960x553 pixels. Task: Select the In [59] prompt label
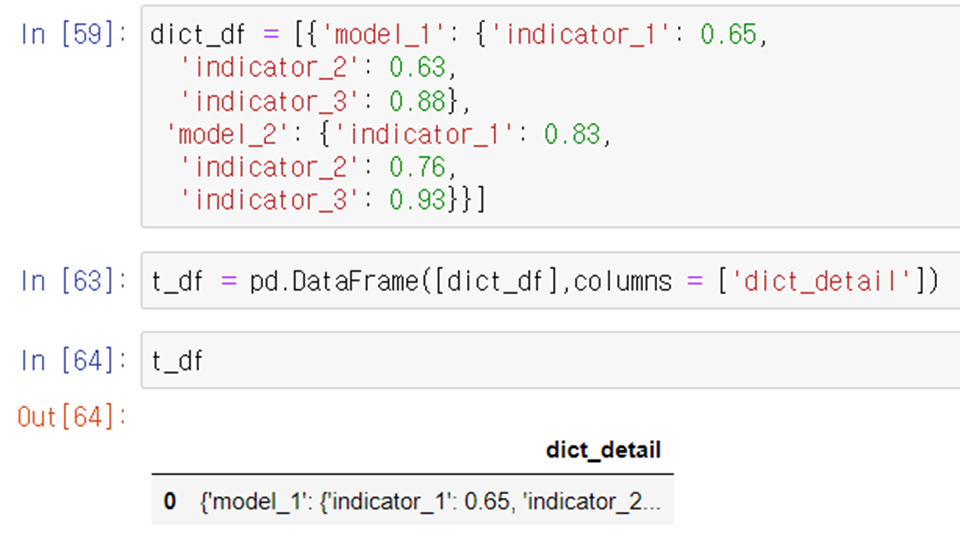pos(73,34)
